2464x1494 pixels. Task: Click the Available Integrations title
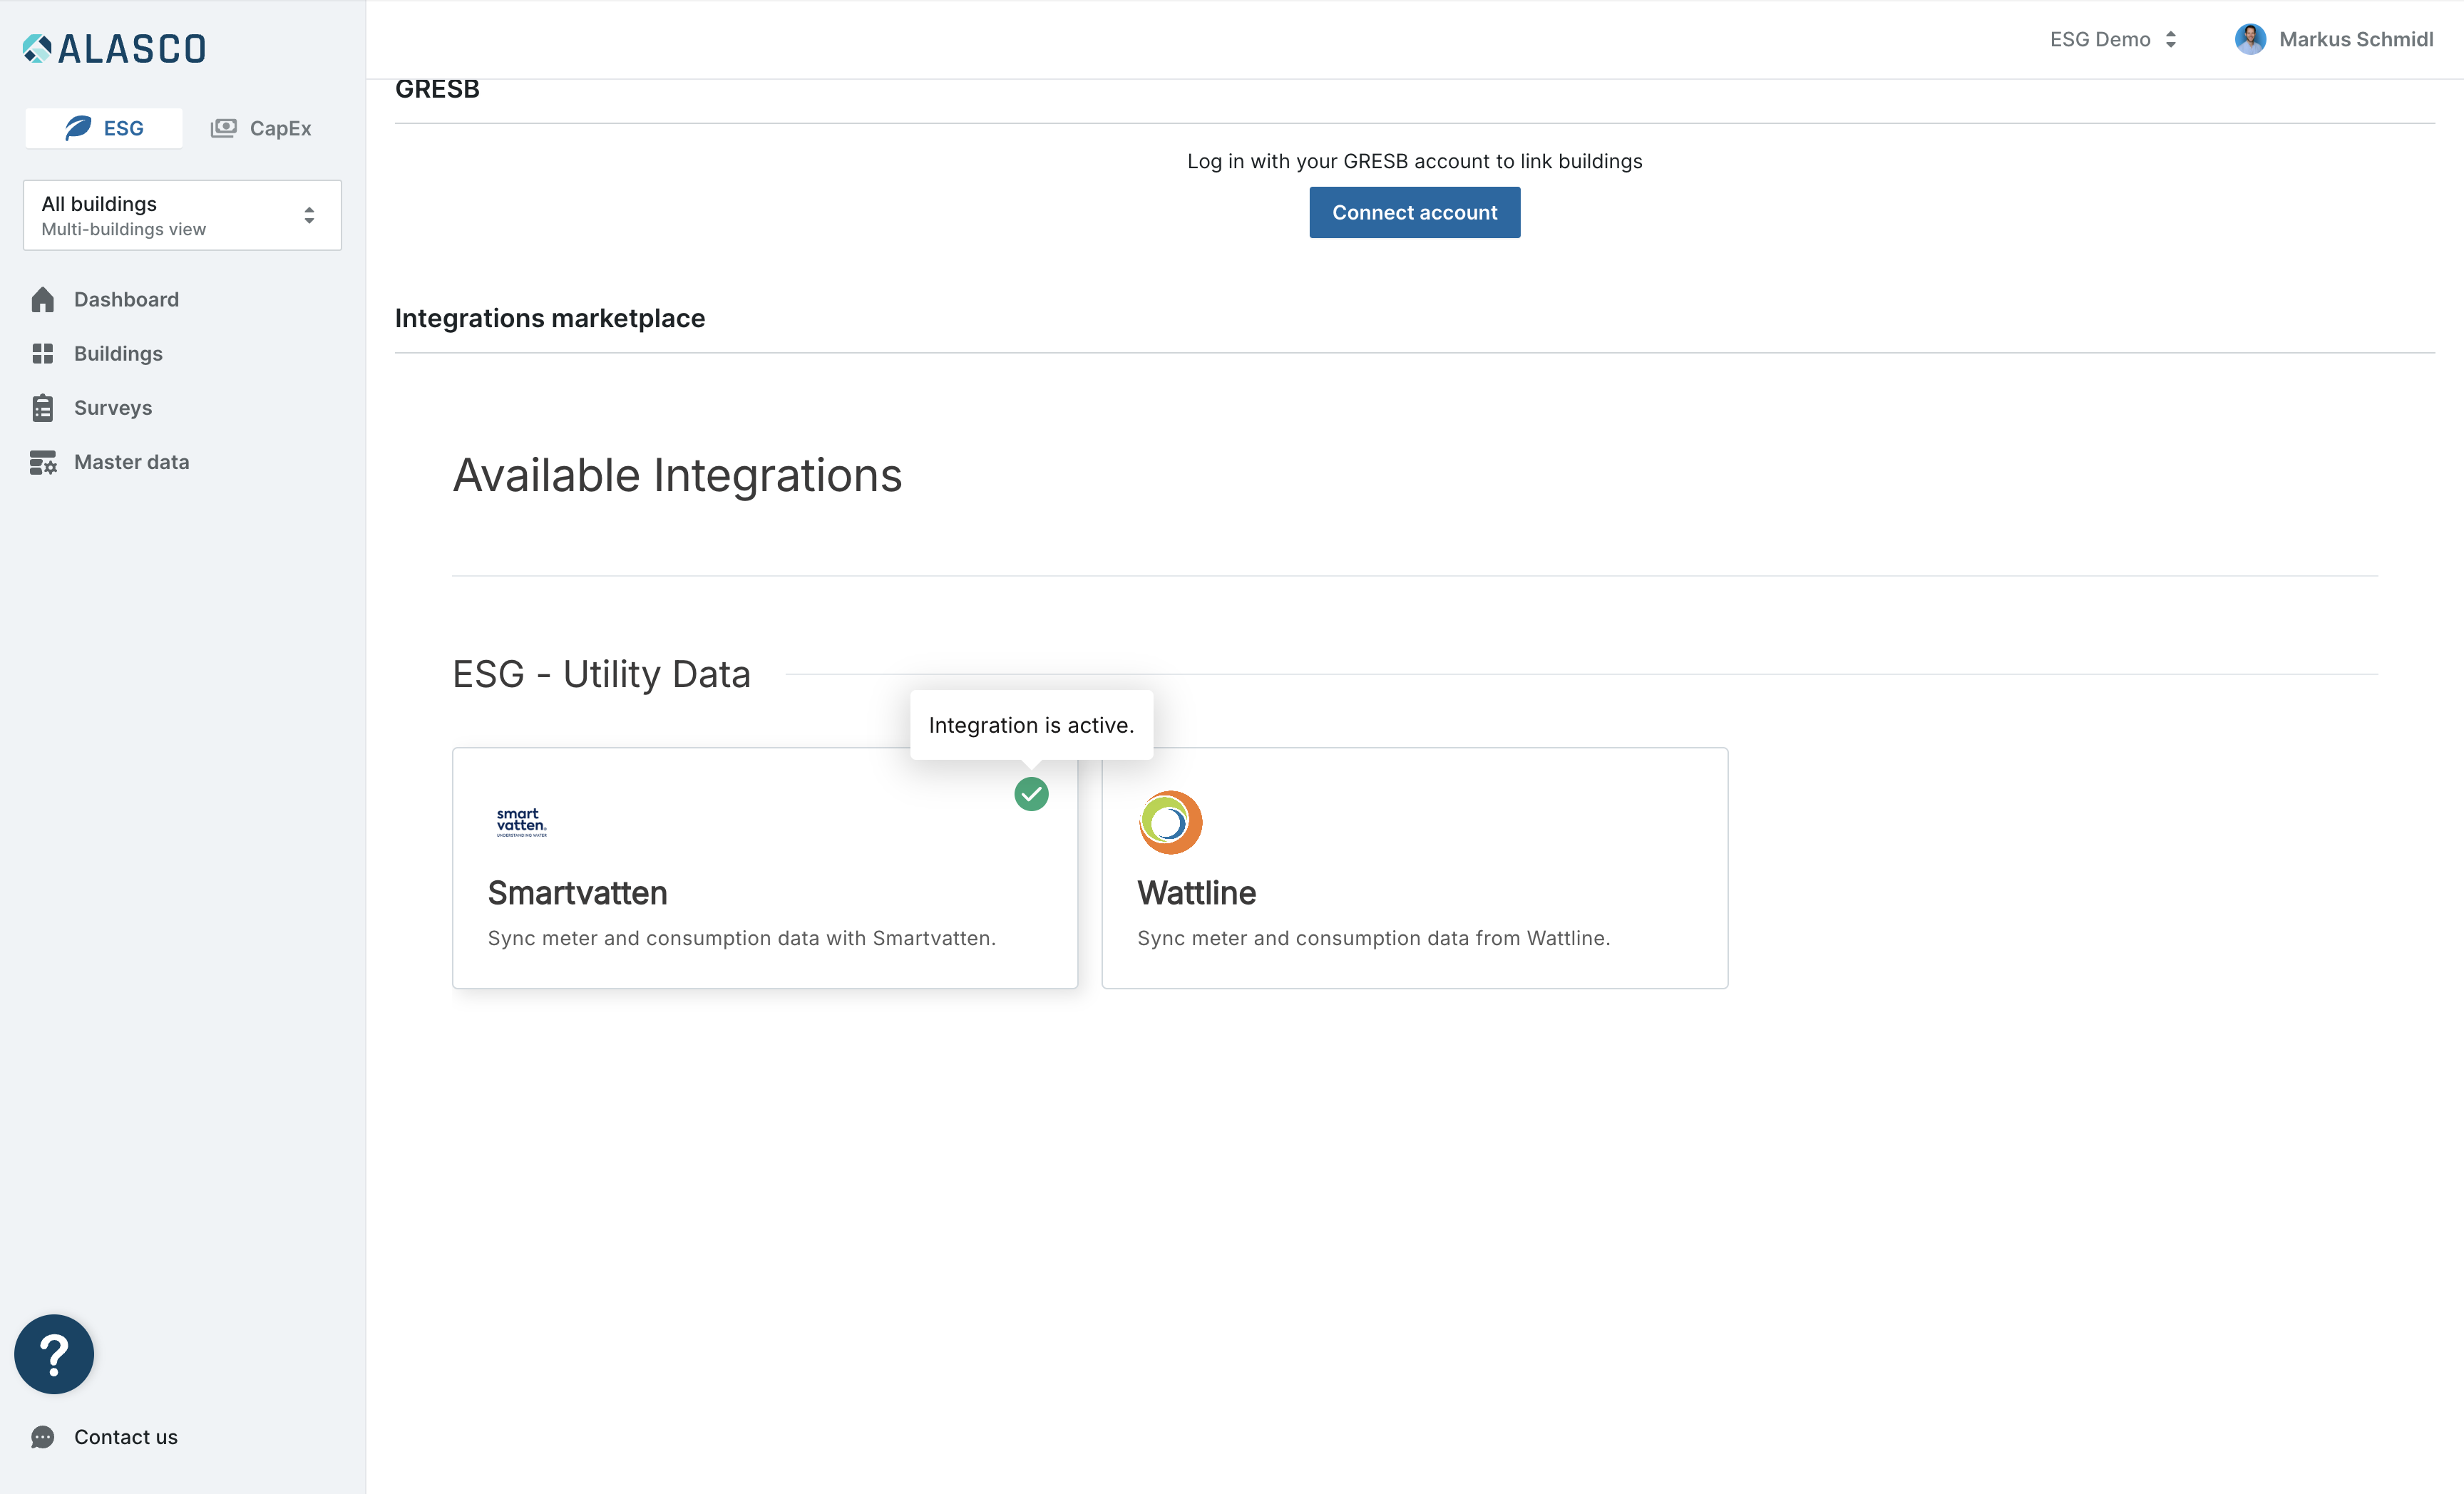[x=677, y=475]
